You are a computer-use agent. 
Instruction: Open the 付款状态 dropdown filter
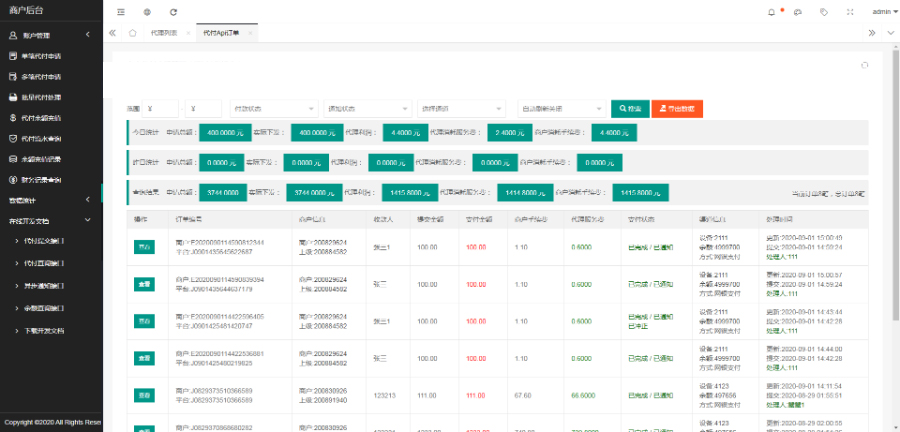[273, 108]
